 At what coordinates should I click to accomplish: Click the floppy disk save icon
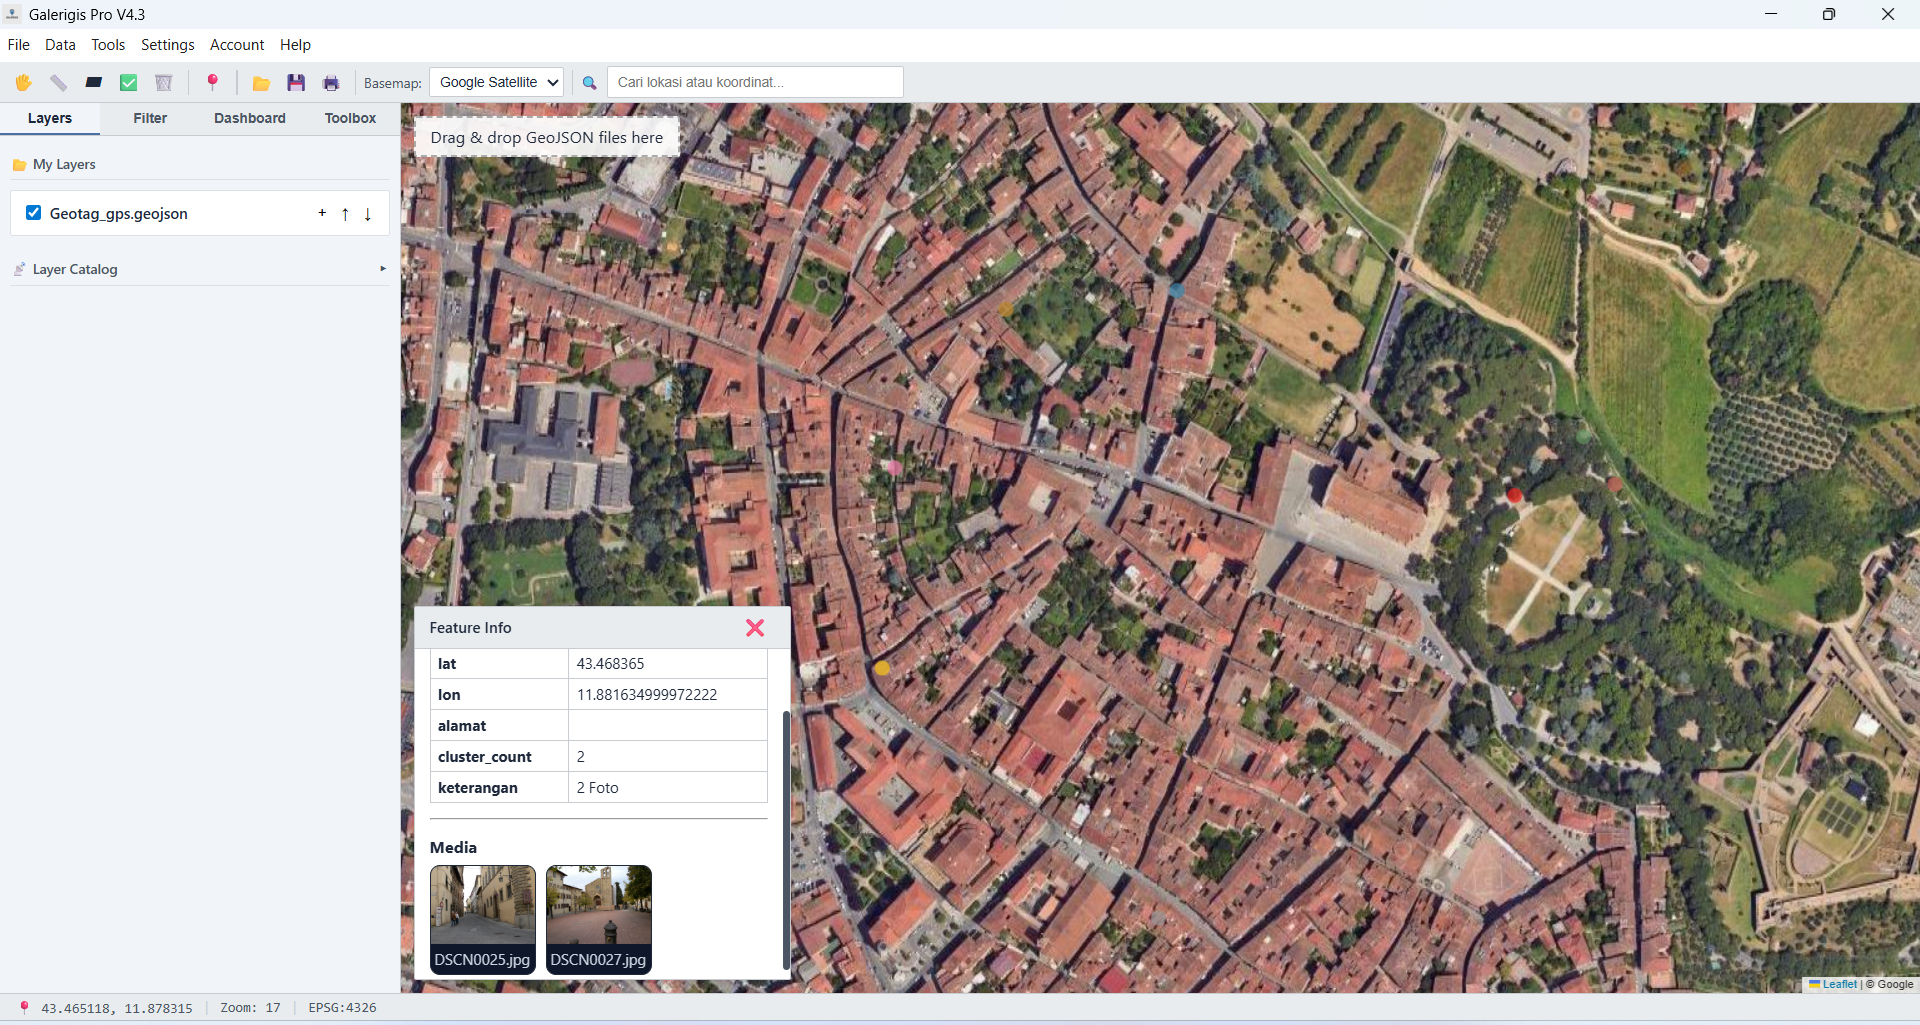(x=296, y=83)
